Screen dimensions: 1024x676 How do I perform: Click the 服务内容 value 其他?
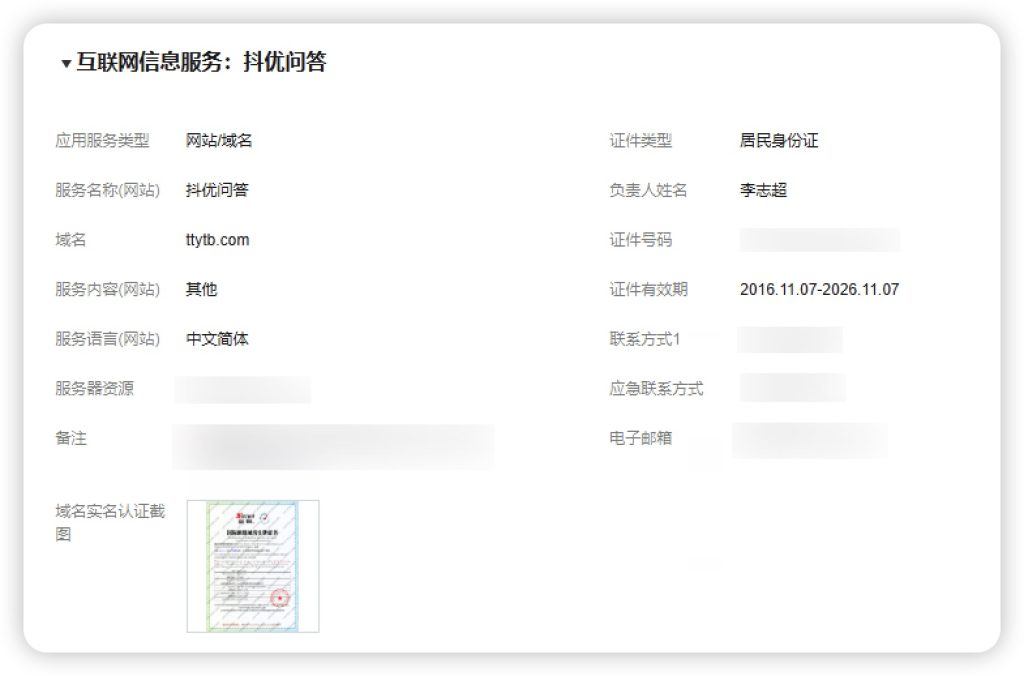(201, 290)
